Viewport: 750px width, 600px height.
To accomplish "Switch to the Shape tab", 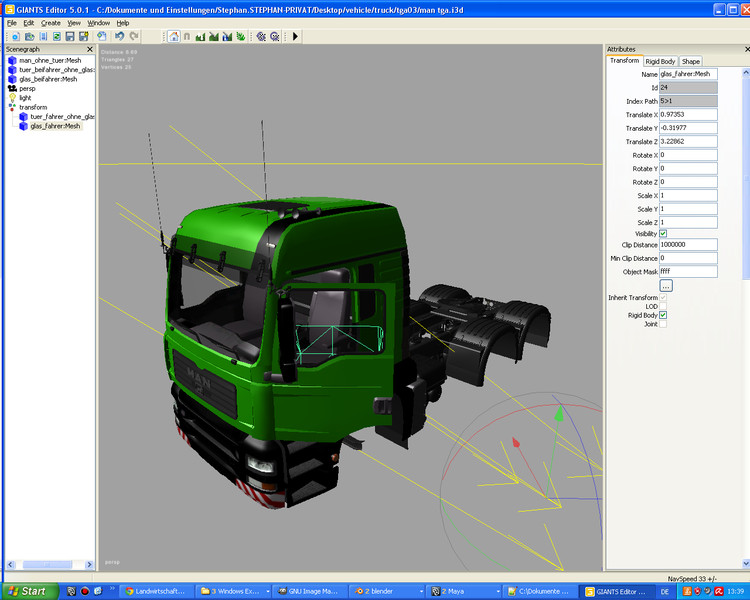I will point(690,61).
